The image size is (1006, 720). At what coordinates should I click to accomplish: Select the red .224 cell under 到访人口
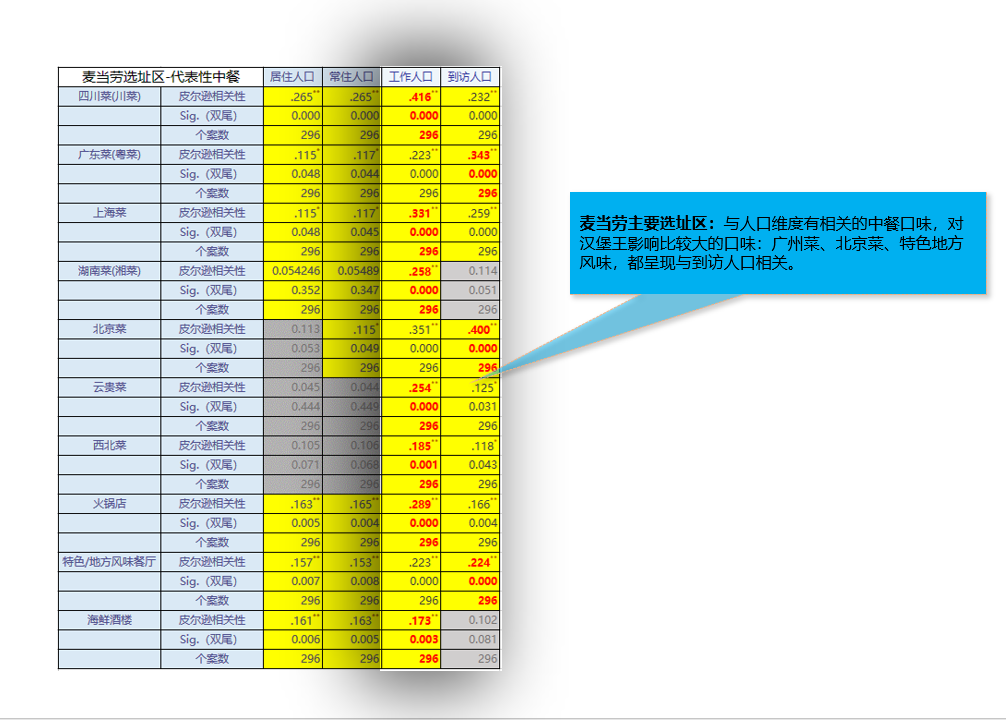(470, 561)
